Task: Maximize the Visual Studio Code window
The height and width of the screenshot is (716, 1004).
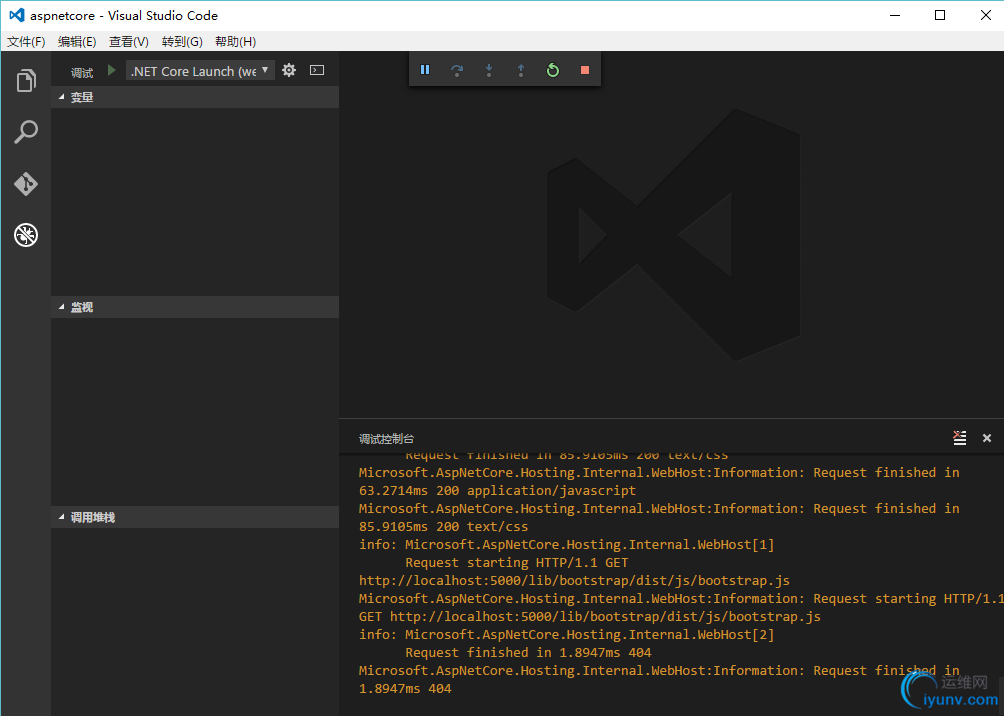Action: pyautogui.click(x=940, y=15)
